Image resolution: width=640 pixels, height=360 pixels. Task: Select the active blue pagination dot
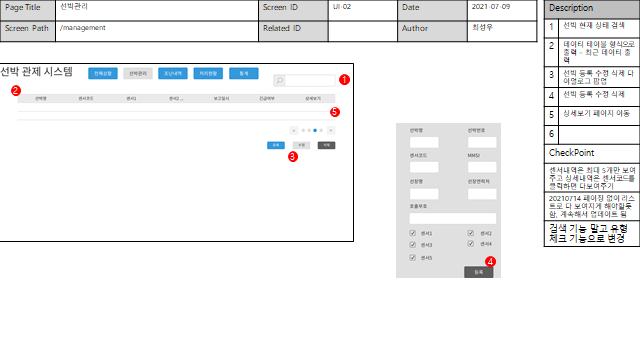click(315, 131)
